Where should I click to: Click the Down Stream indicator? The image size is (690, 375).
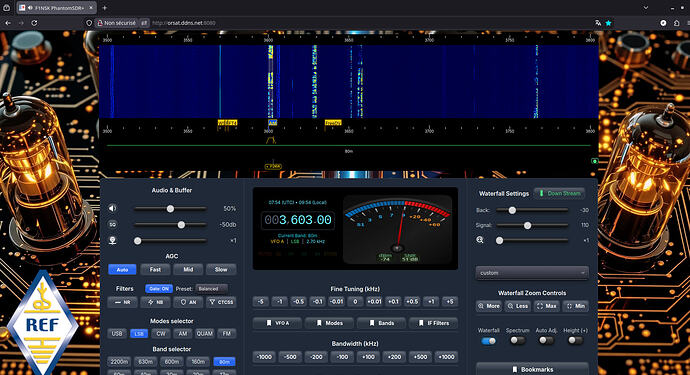[x=559, y=193]
